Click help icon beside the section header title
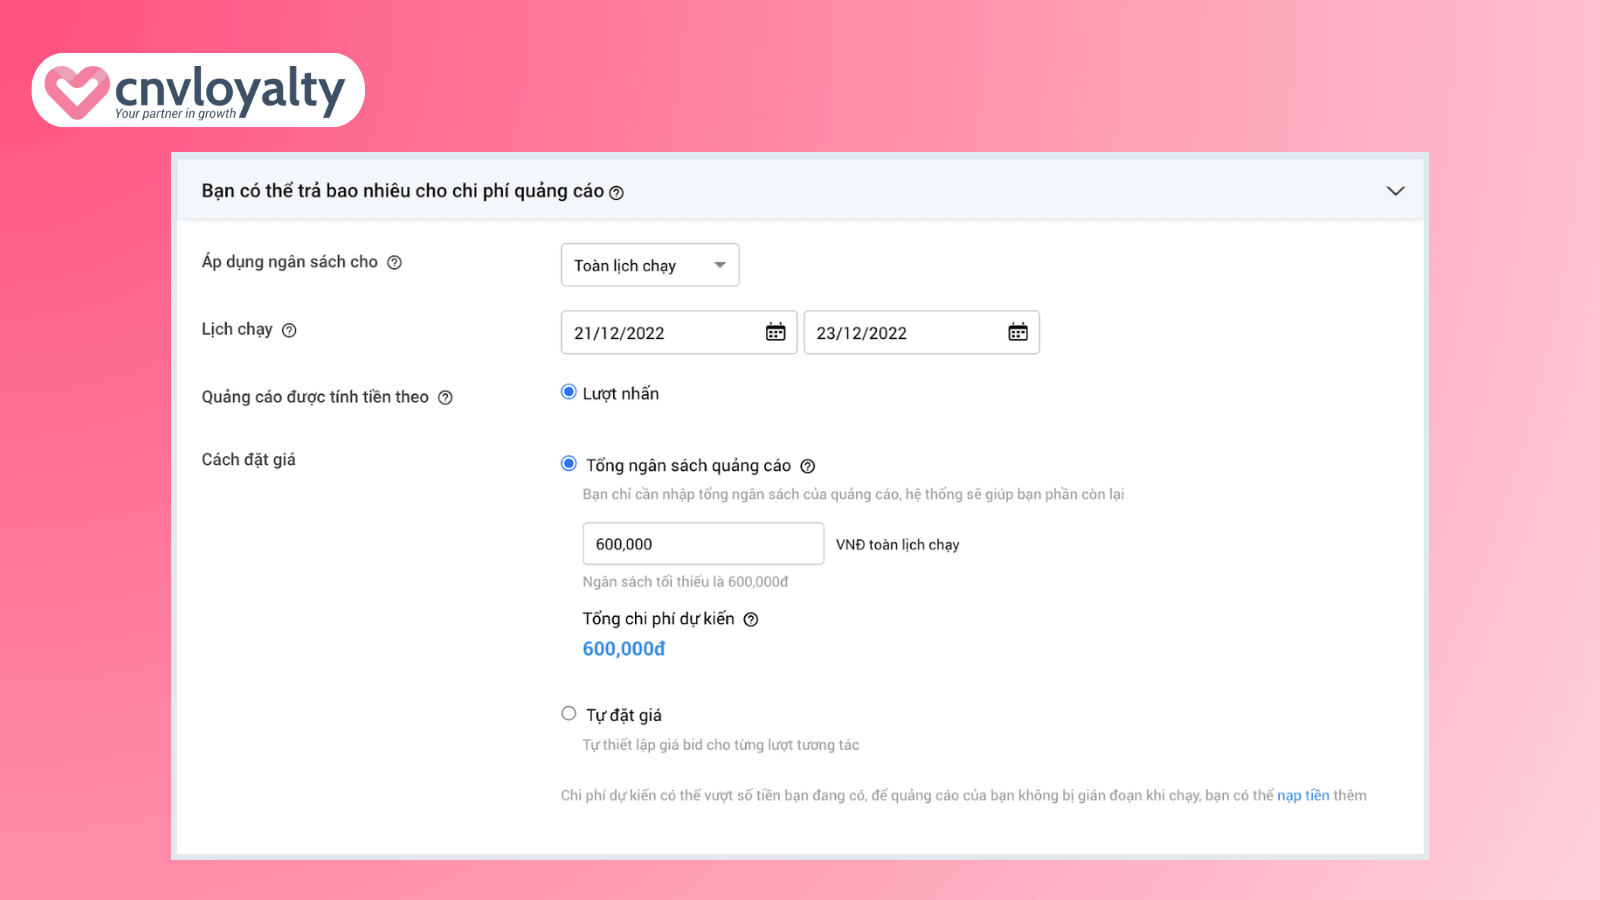The width and height of the screenshot is (1600, 900). [616, 193]
